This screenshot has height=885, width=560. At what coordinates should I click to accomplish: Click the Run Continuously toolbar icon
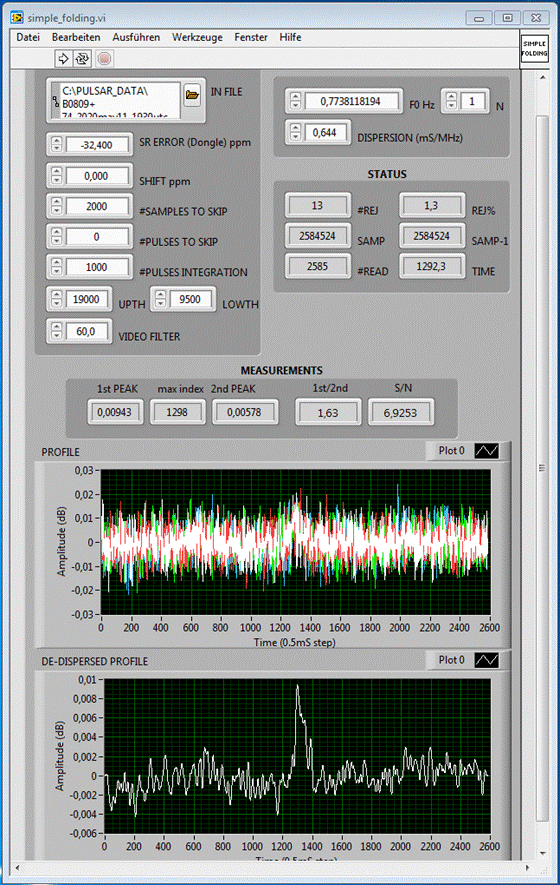coord(82,58)
